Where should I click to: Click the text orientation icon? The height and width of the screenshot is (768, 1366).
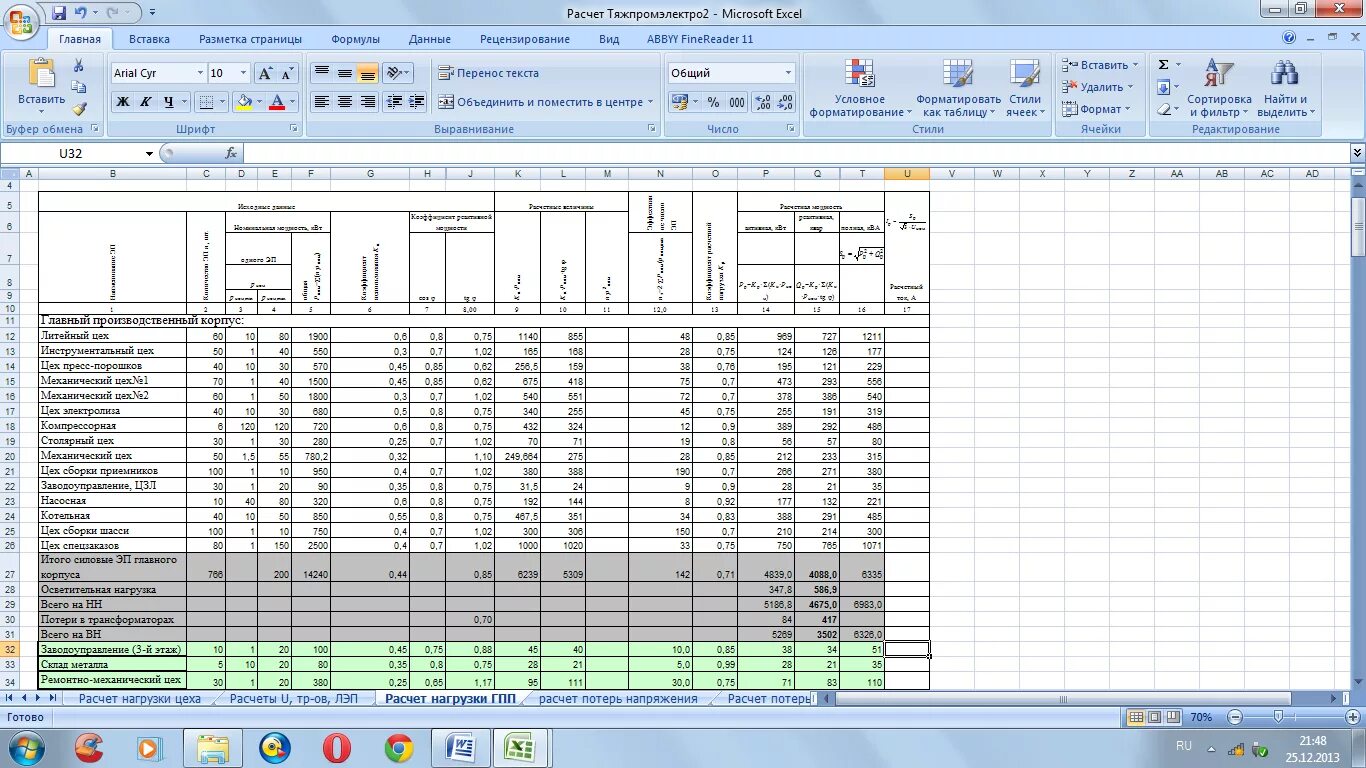pos(394,73)
